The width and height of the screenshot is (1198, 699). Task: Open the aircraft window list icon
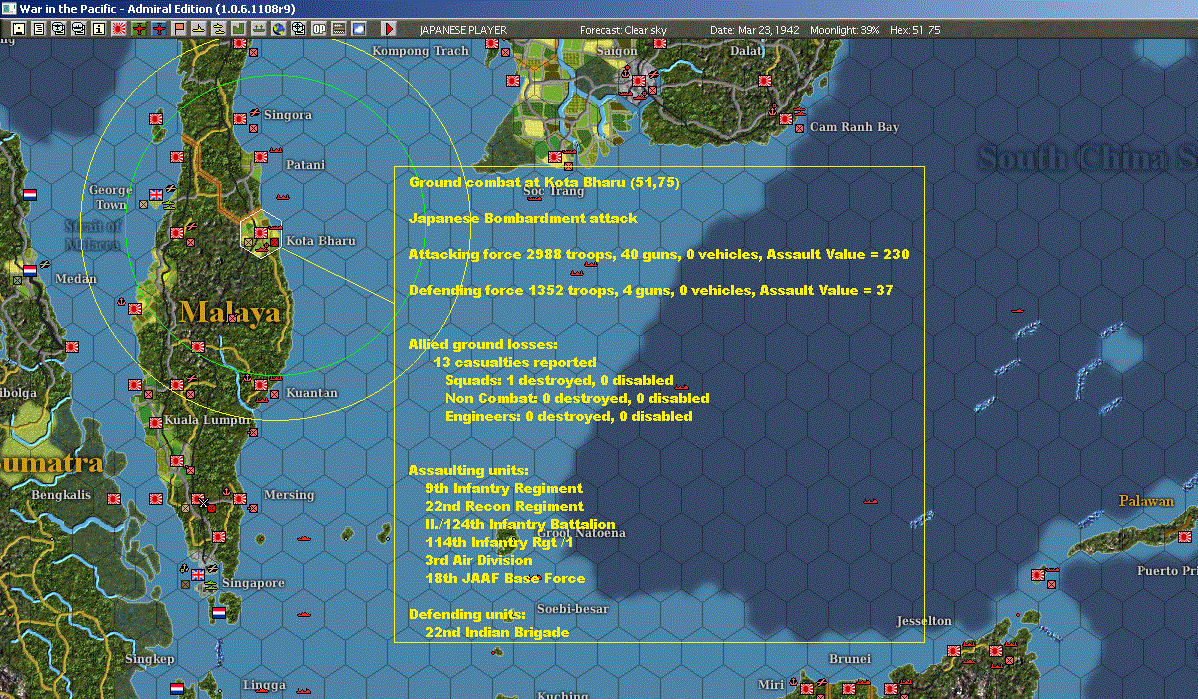pyautogui.click(x=58, y=29)
